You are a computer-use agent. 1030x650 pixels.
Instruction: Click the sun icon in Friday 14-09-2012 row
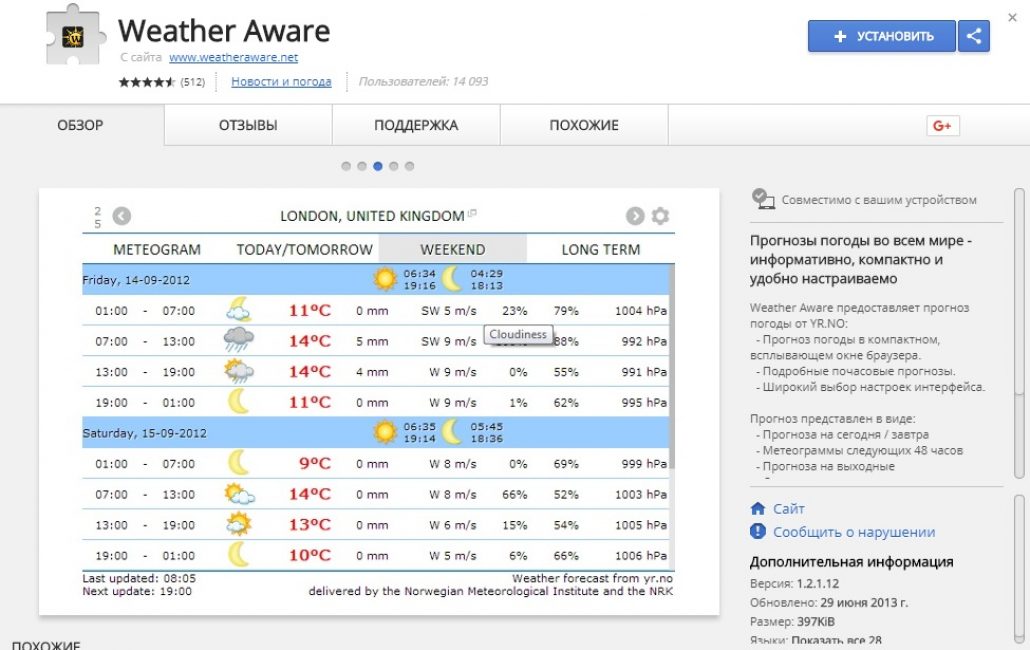[385, 279]
